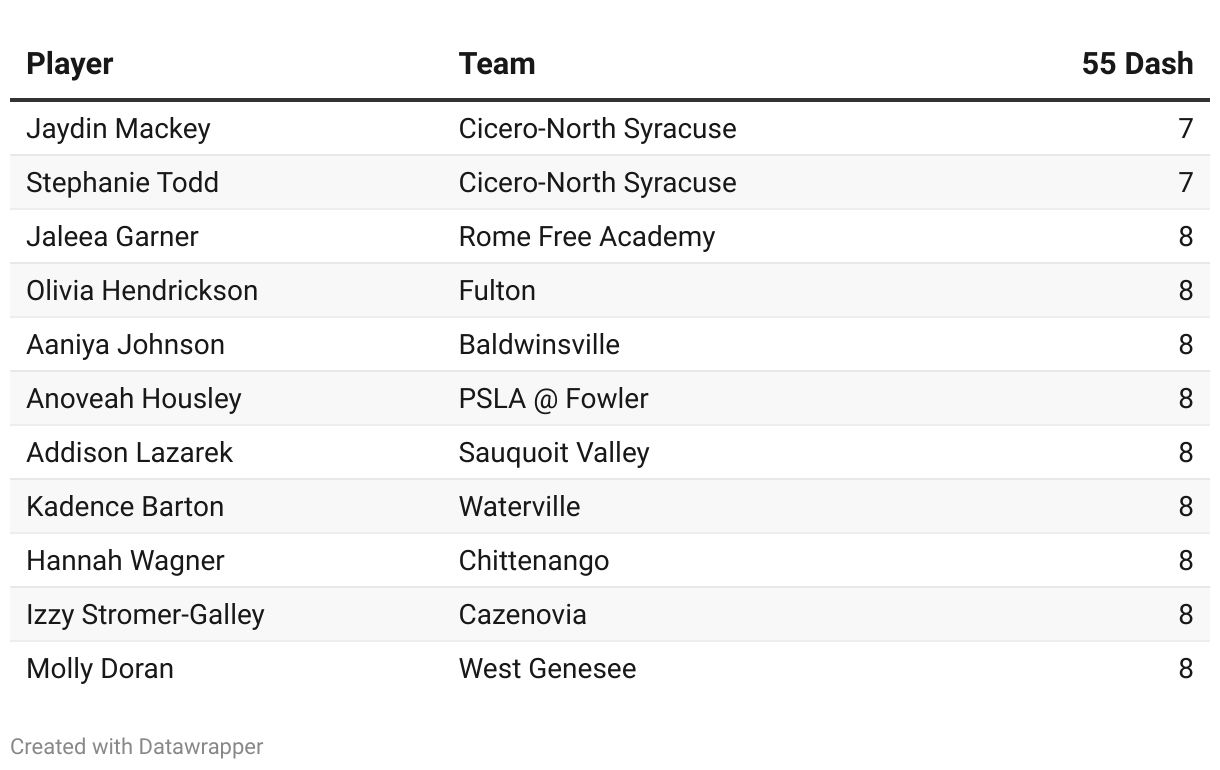Viewport: 1220px width, 770px height.
Task: Click on Hannah Wagner
Action: pyautogui.click(x=125, y=561)
